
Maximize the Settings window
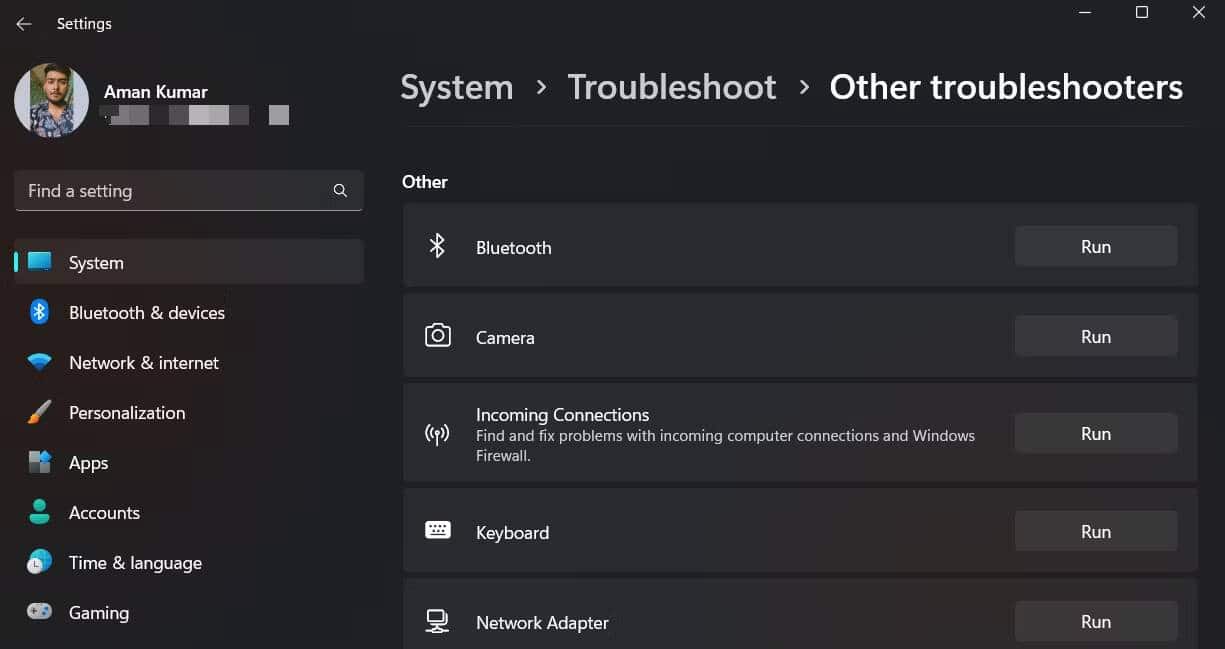click(1141, 13)
